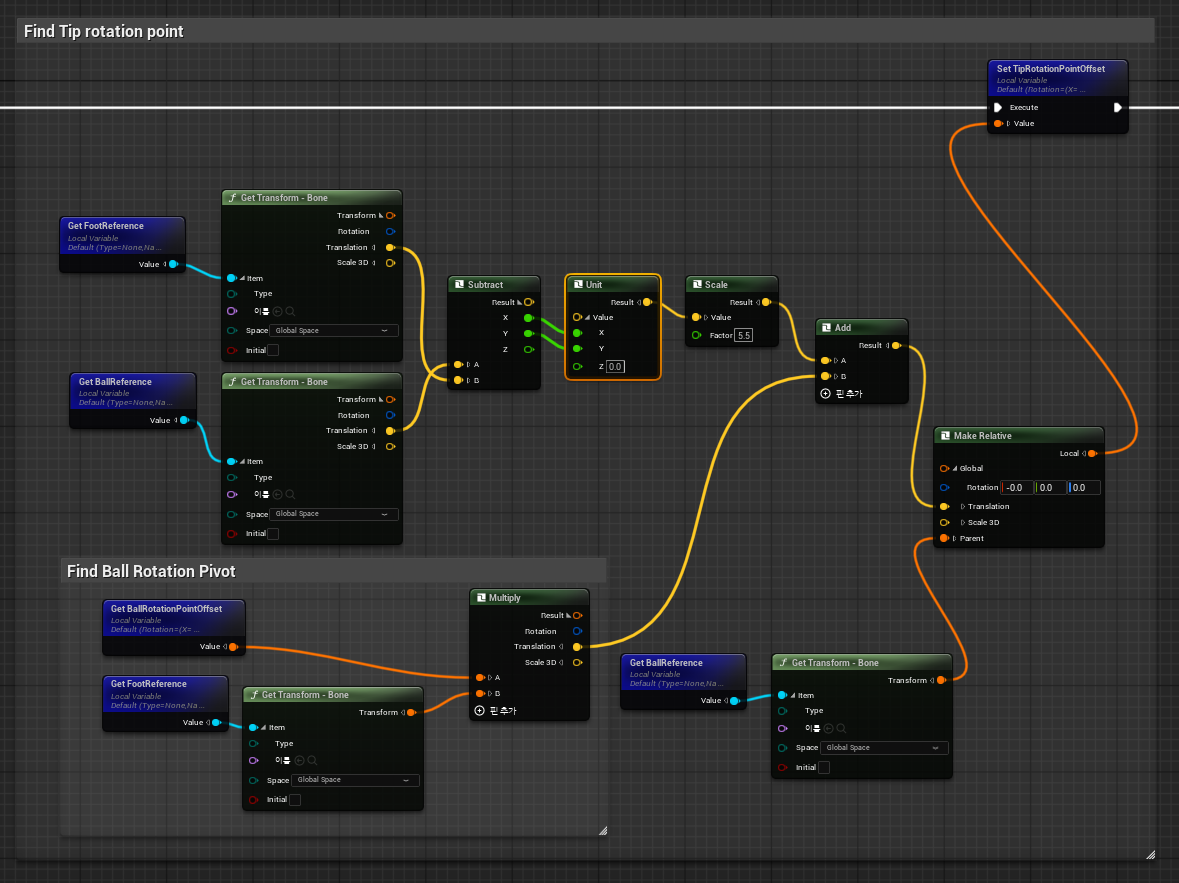Click the Value pin of Get BallRotationPointOffset

click(233, 647)
